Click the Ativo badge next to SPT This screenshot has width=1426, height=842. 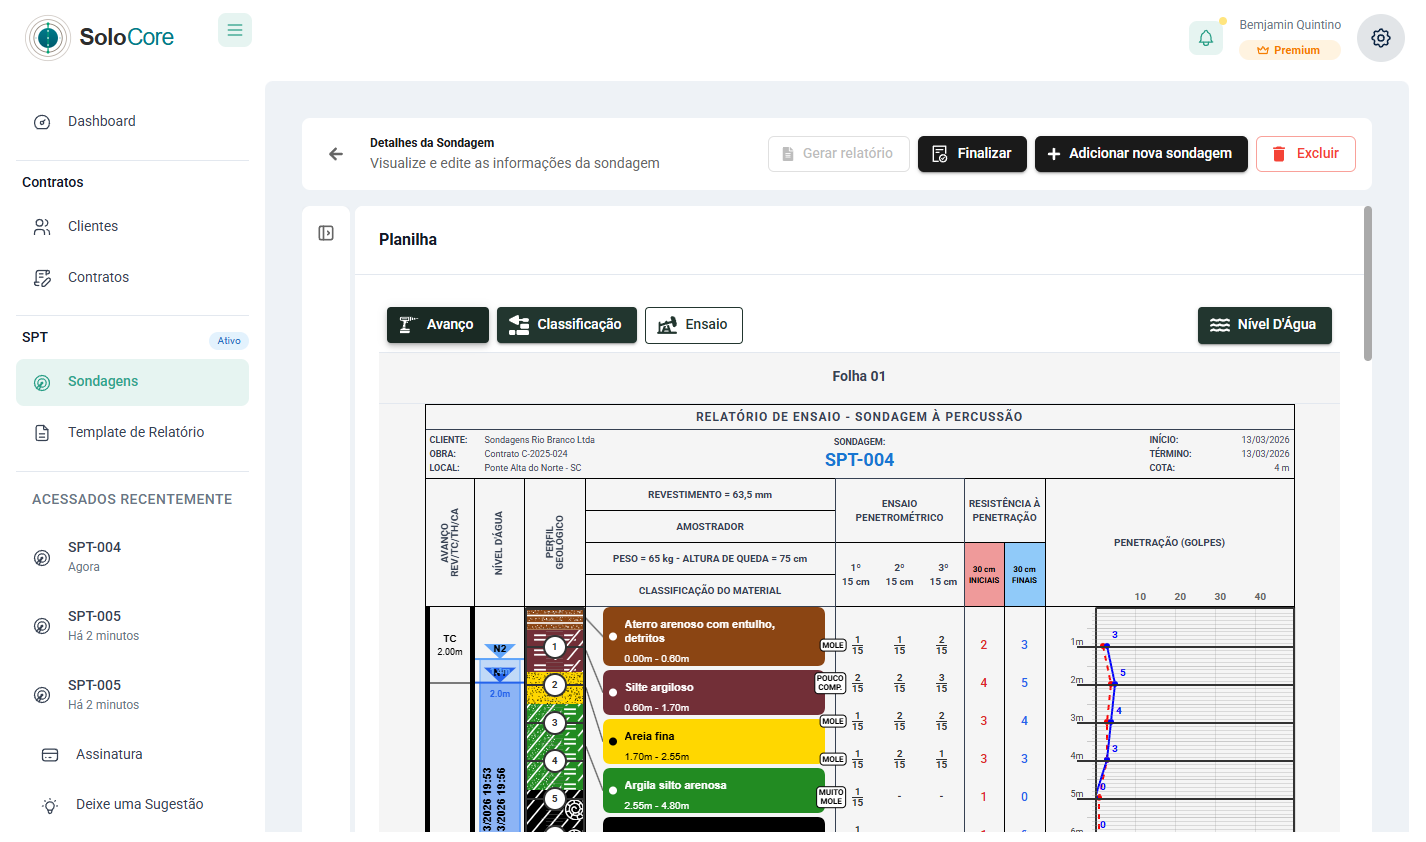[x=229, y=340]
